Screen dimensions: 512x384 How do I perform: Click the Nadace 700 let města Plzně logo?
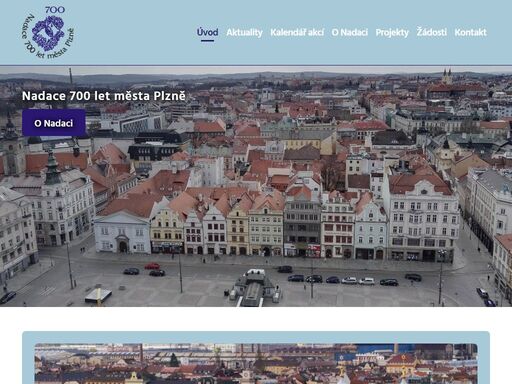tap(49, 32)
